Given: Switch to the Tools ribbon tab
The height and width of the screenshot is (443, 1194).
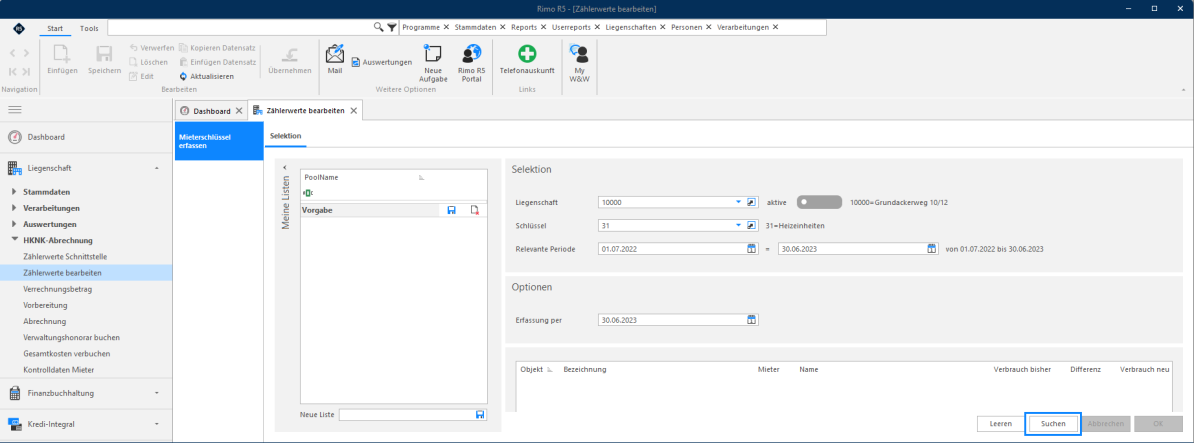Looking at the screenshot, I should [x=89, y=28].
